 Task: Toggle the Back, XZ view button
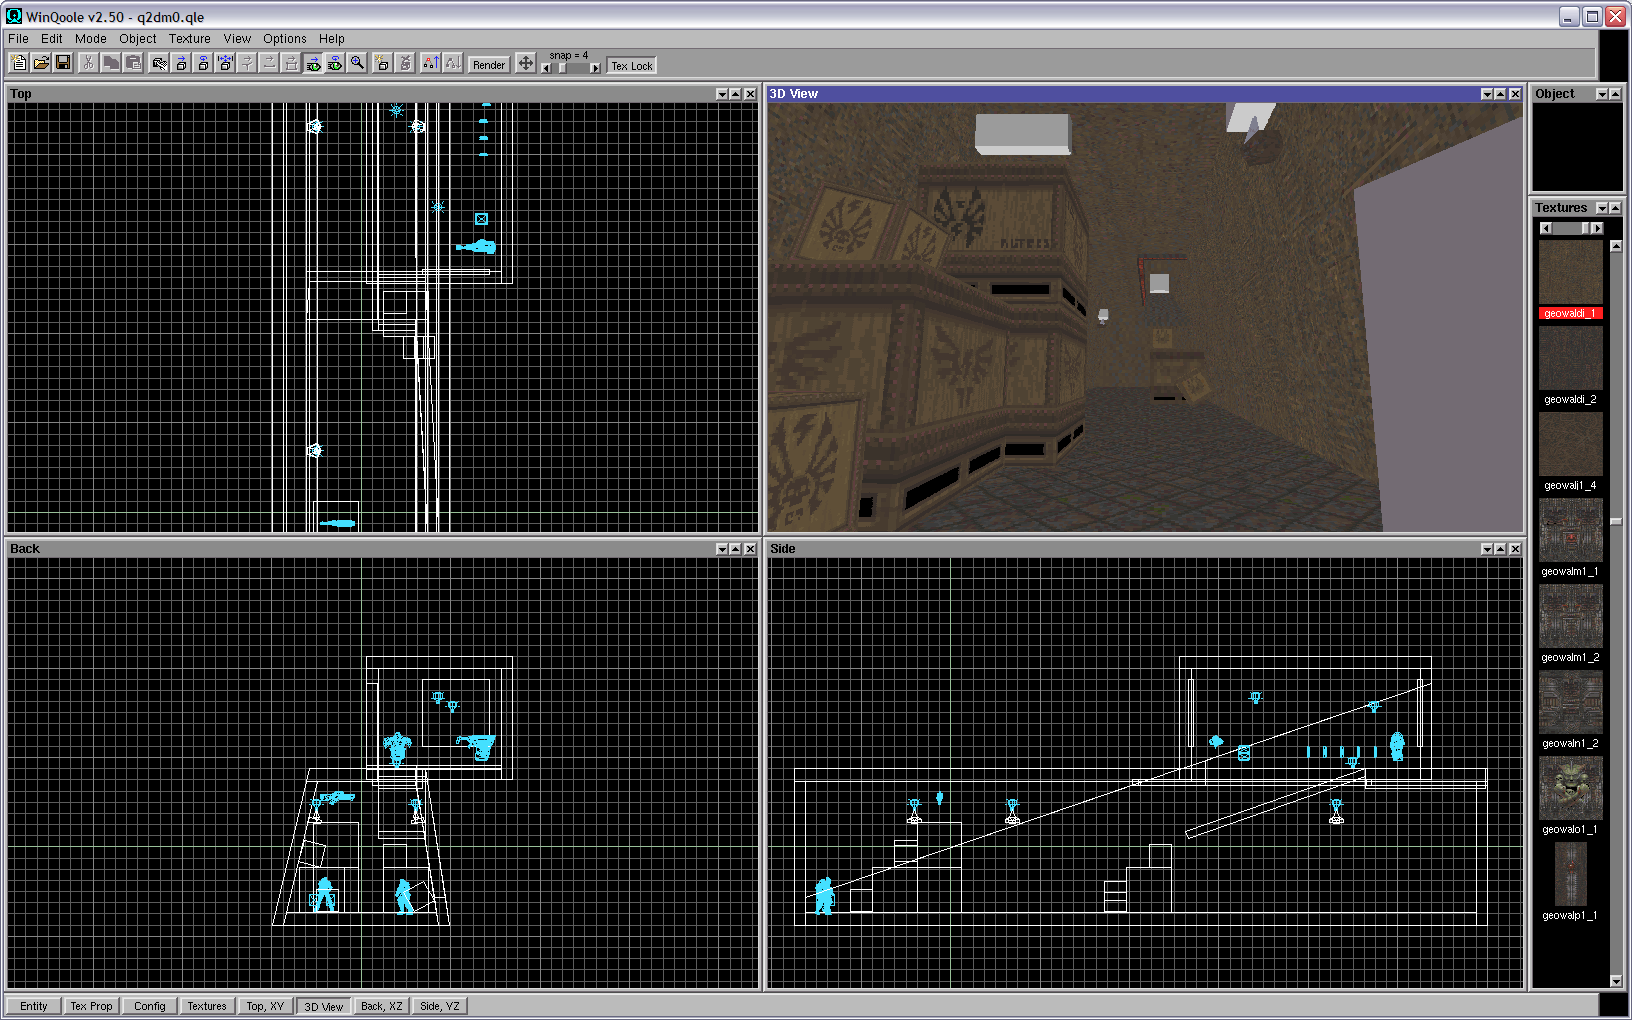pyautogui.click(x=382, y=1006)
